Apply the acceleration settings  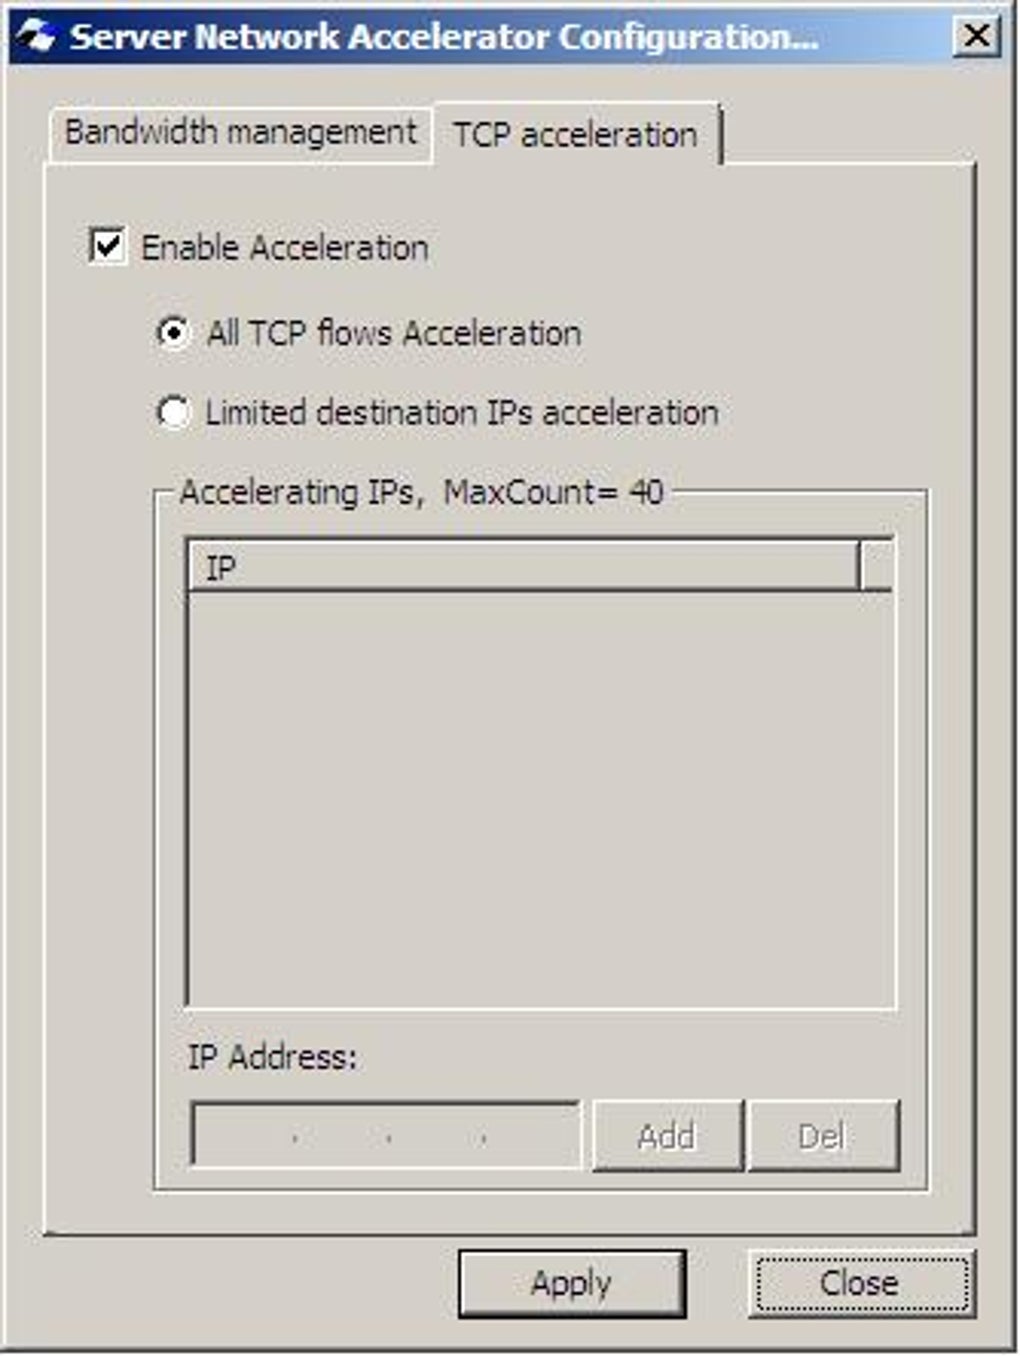coord(572,1284)
